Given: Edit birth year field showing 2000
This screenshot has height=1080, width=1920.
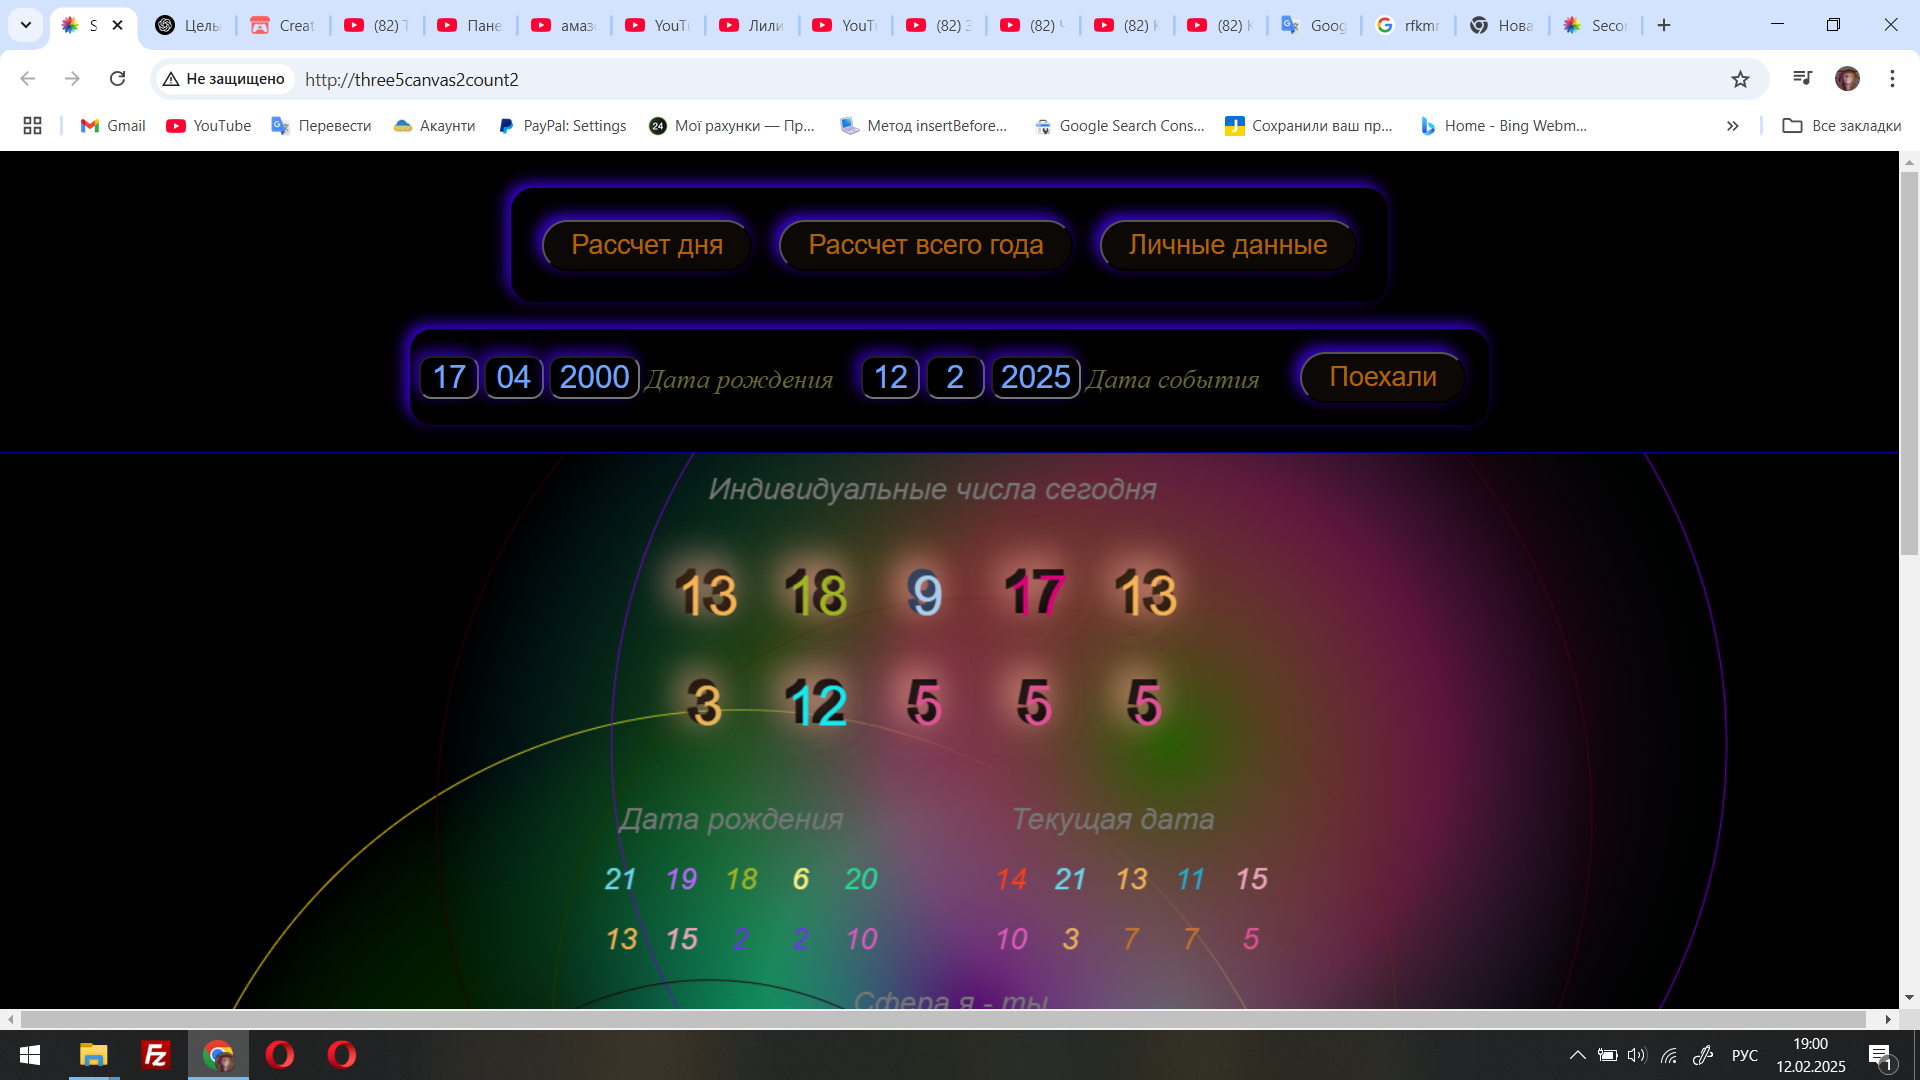Looking at the screenshot, I should click(595, 377).
